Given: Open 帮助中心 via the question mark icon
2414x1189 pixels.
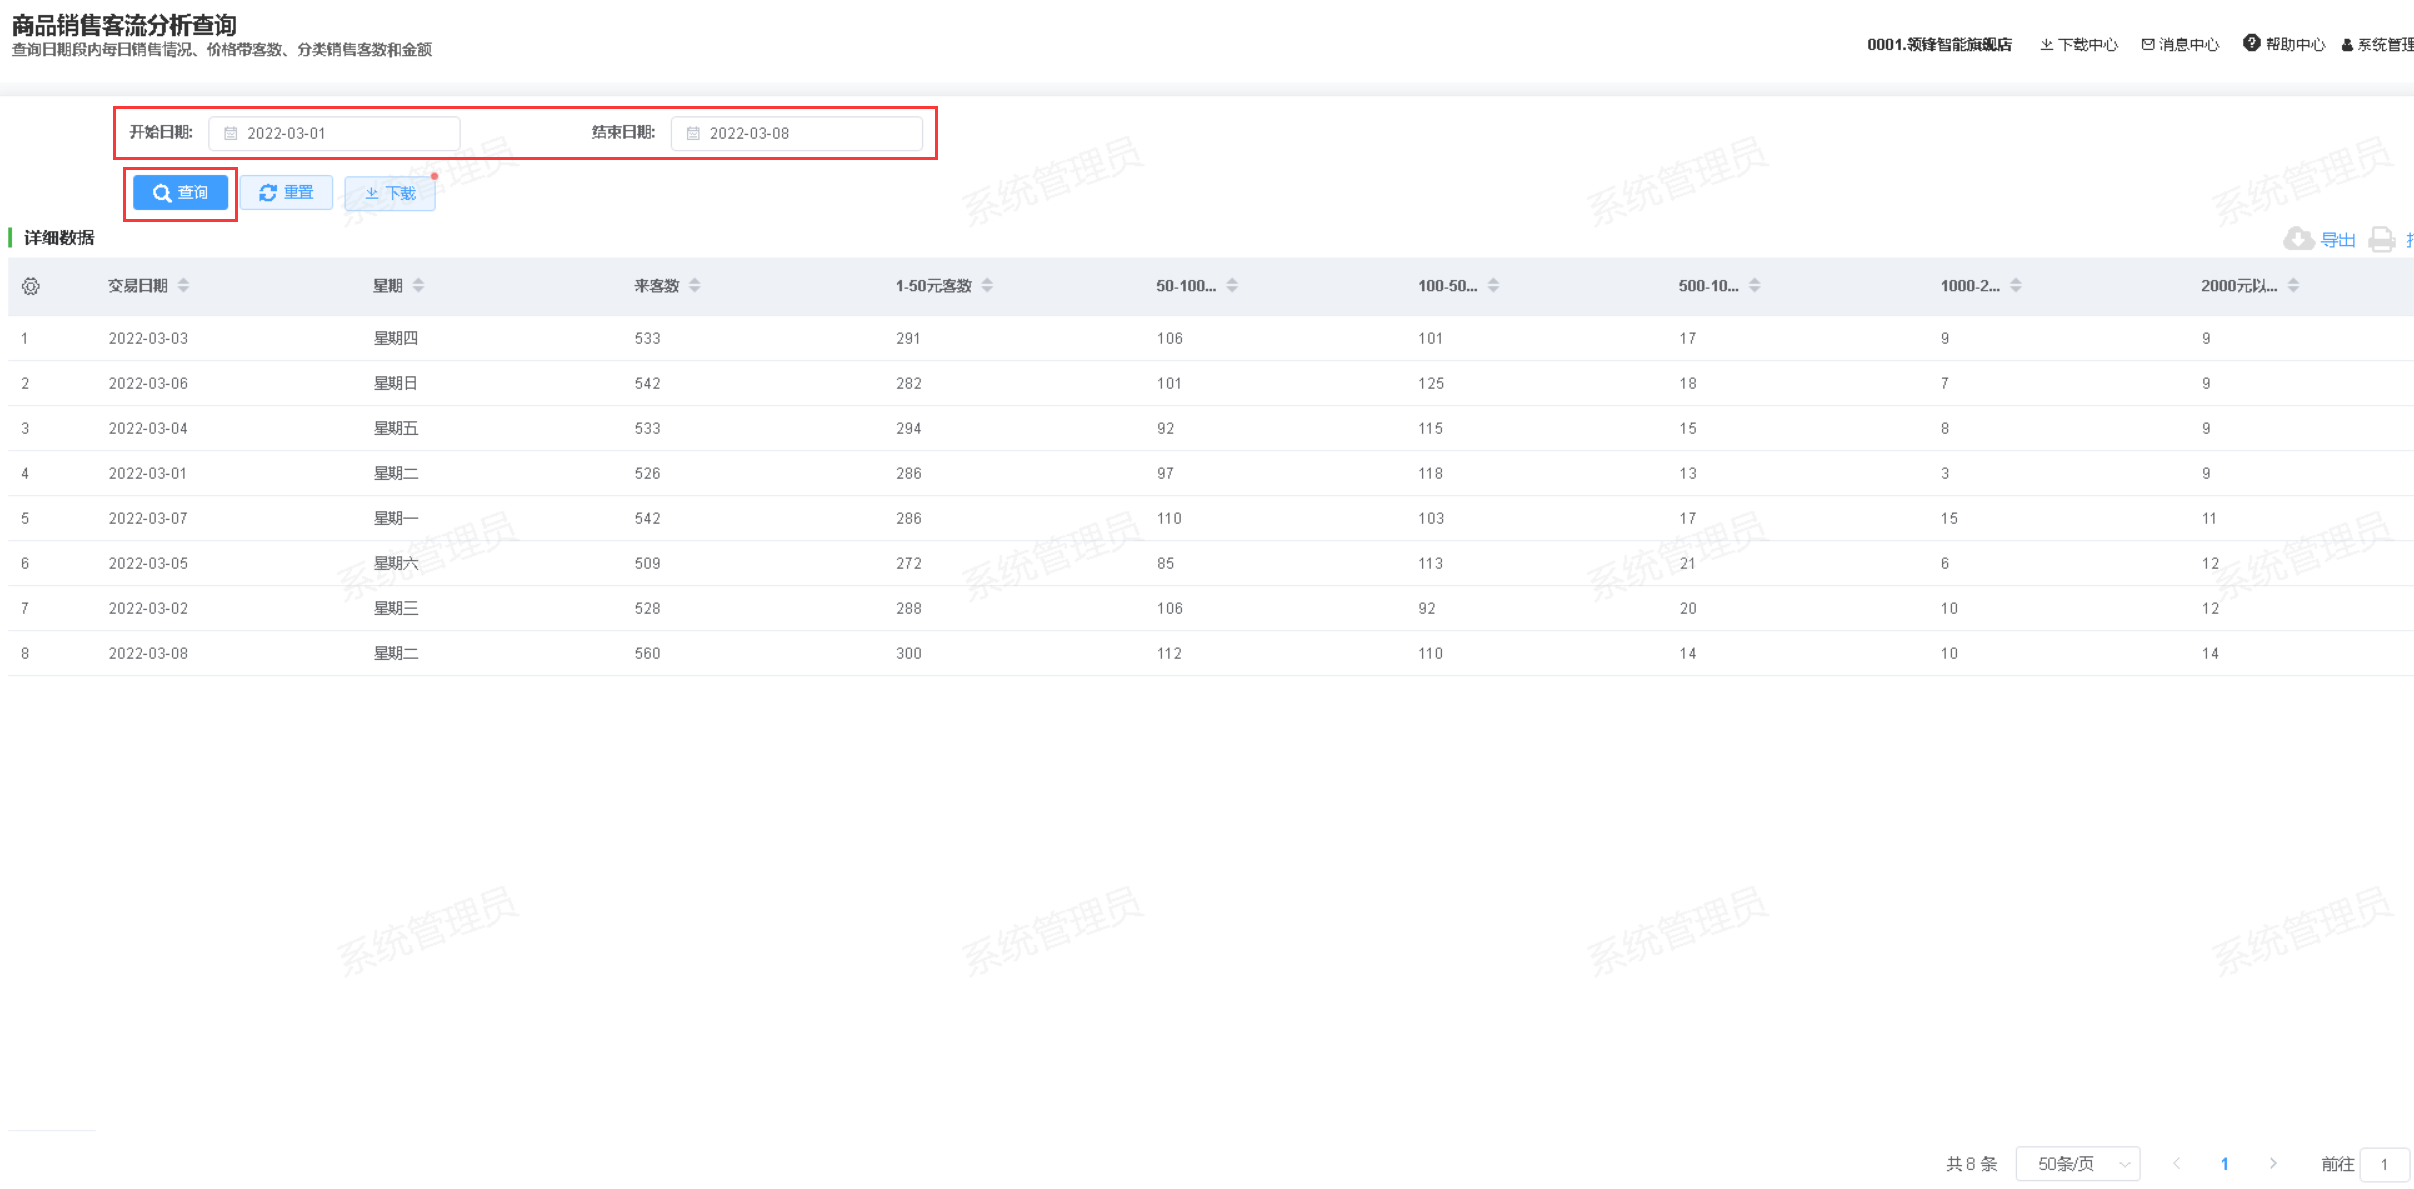Looking at the screenshot, I should tap(2251, 43).
